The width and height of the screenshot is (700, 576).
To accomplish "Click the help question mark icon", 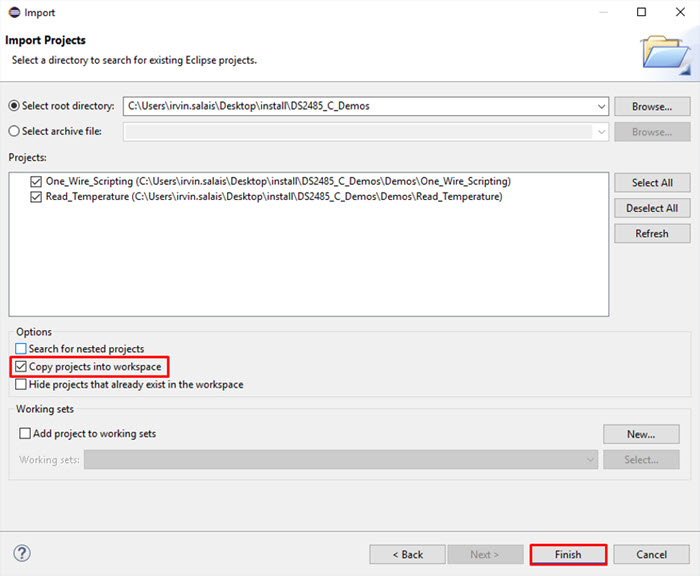I will pyautogui.click(x=22, y=553).
